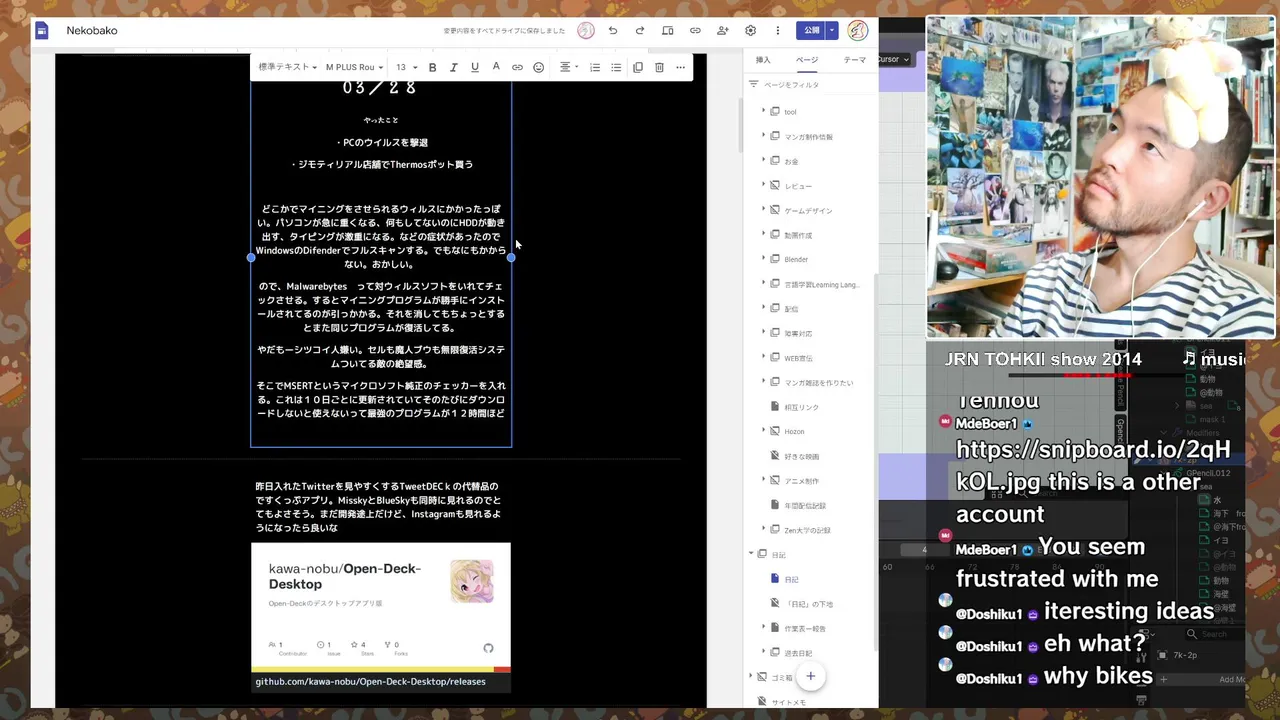Viewport: 1280px width, 720px height.
Task: Open the 標準テキスト style dropdown
Action: pyautogui.click(x=287, y=67)
